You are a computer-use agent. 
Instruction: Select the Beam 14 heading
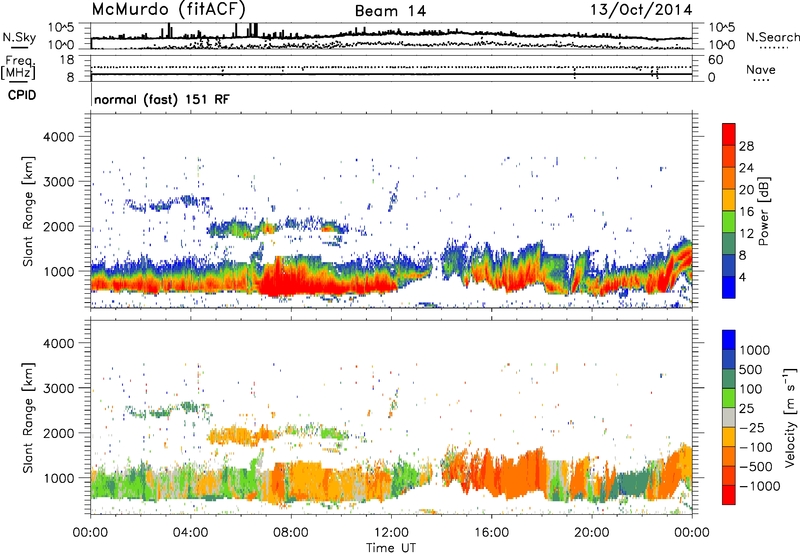[390, 11]
